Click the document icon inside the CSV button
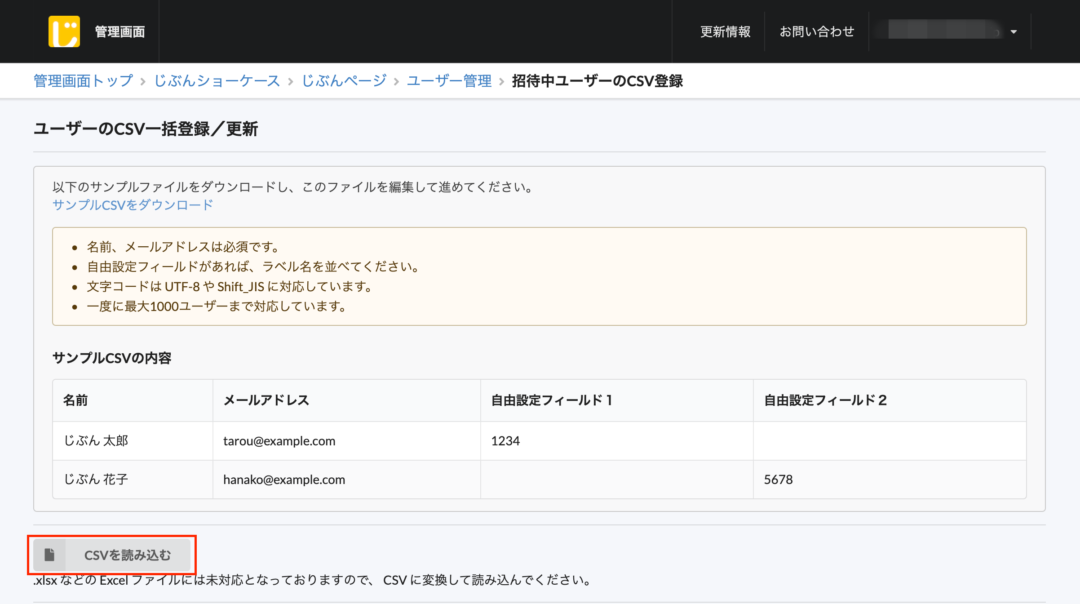The height and width of the screenshot is (604, 1080). coord(51,555)
